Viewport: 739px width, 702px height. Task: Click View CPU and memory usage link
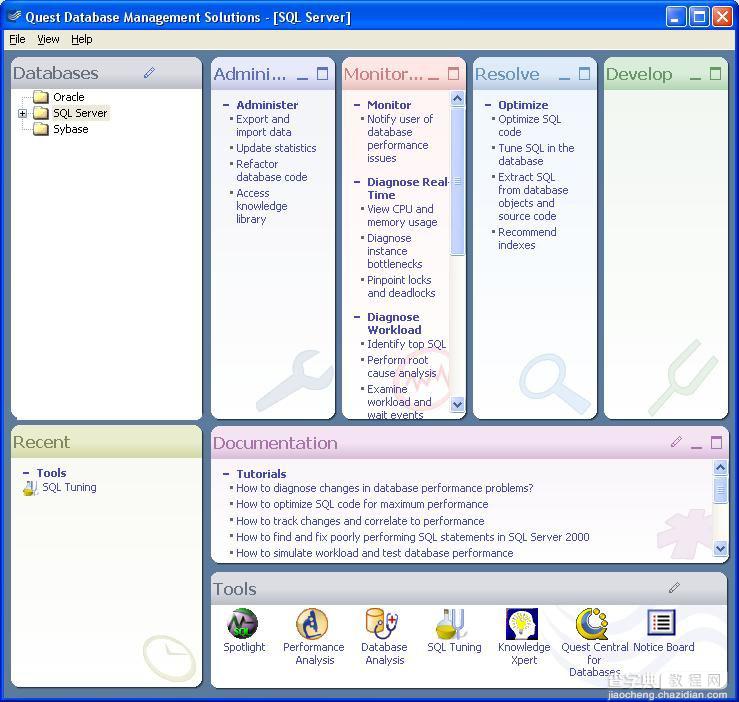point(402,215)
